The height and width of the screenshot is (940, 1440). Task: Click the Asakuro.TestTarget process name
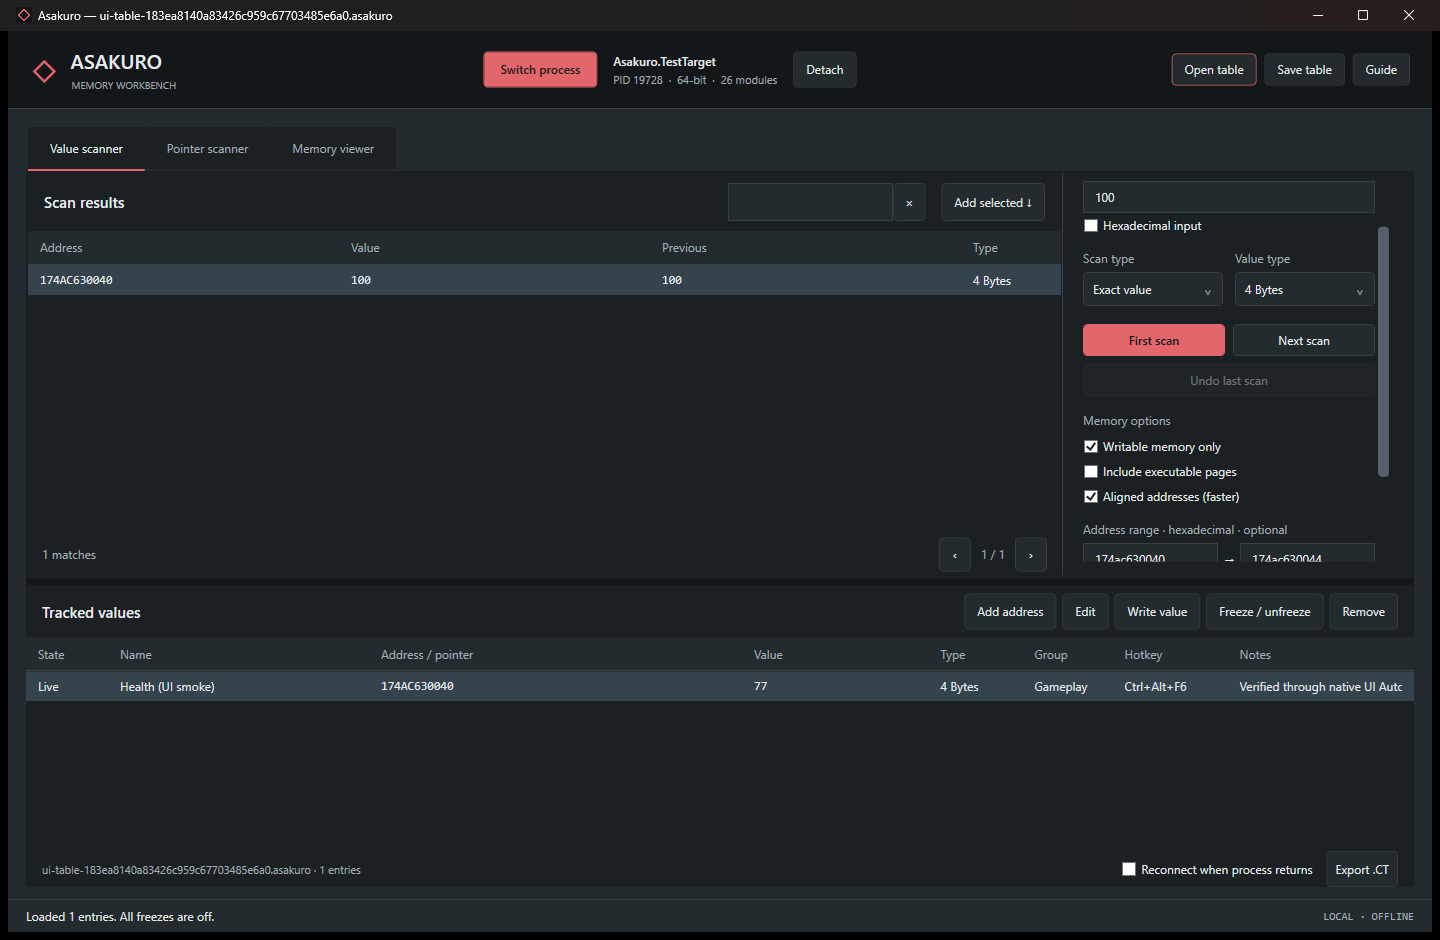[664, 62]
